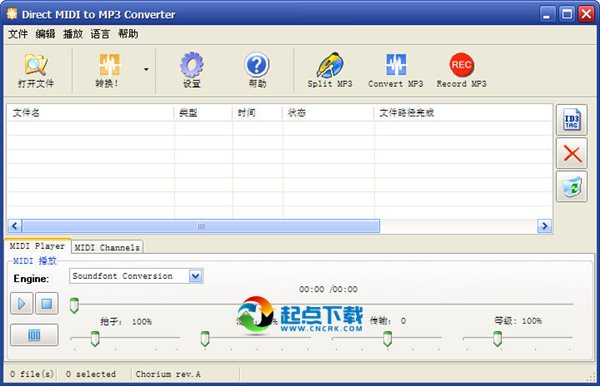
Task: Sort by the 文件名 column header
Action: click(90, 113)
